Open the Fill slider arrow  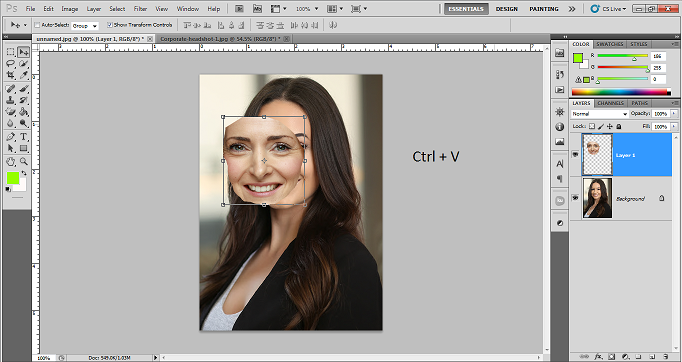click(x=674, y=127)
